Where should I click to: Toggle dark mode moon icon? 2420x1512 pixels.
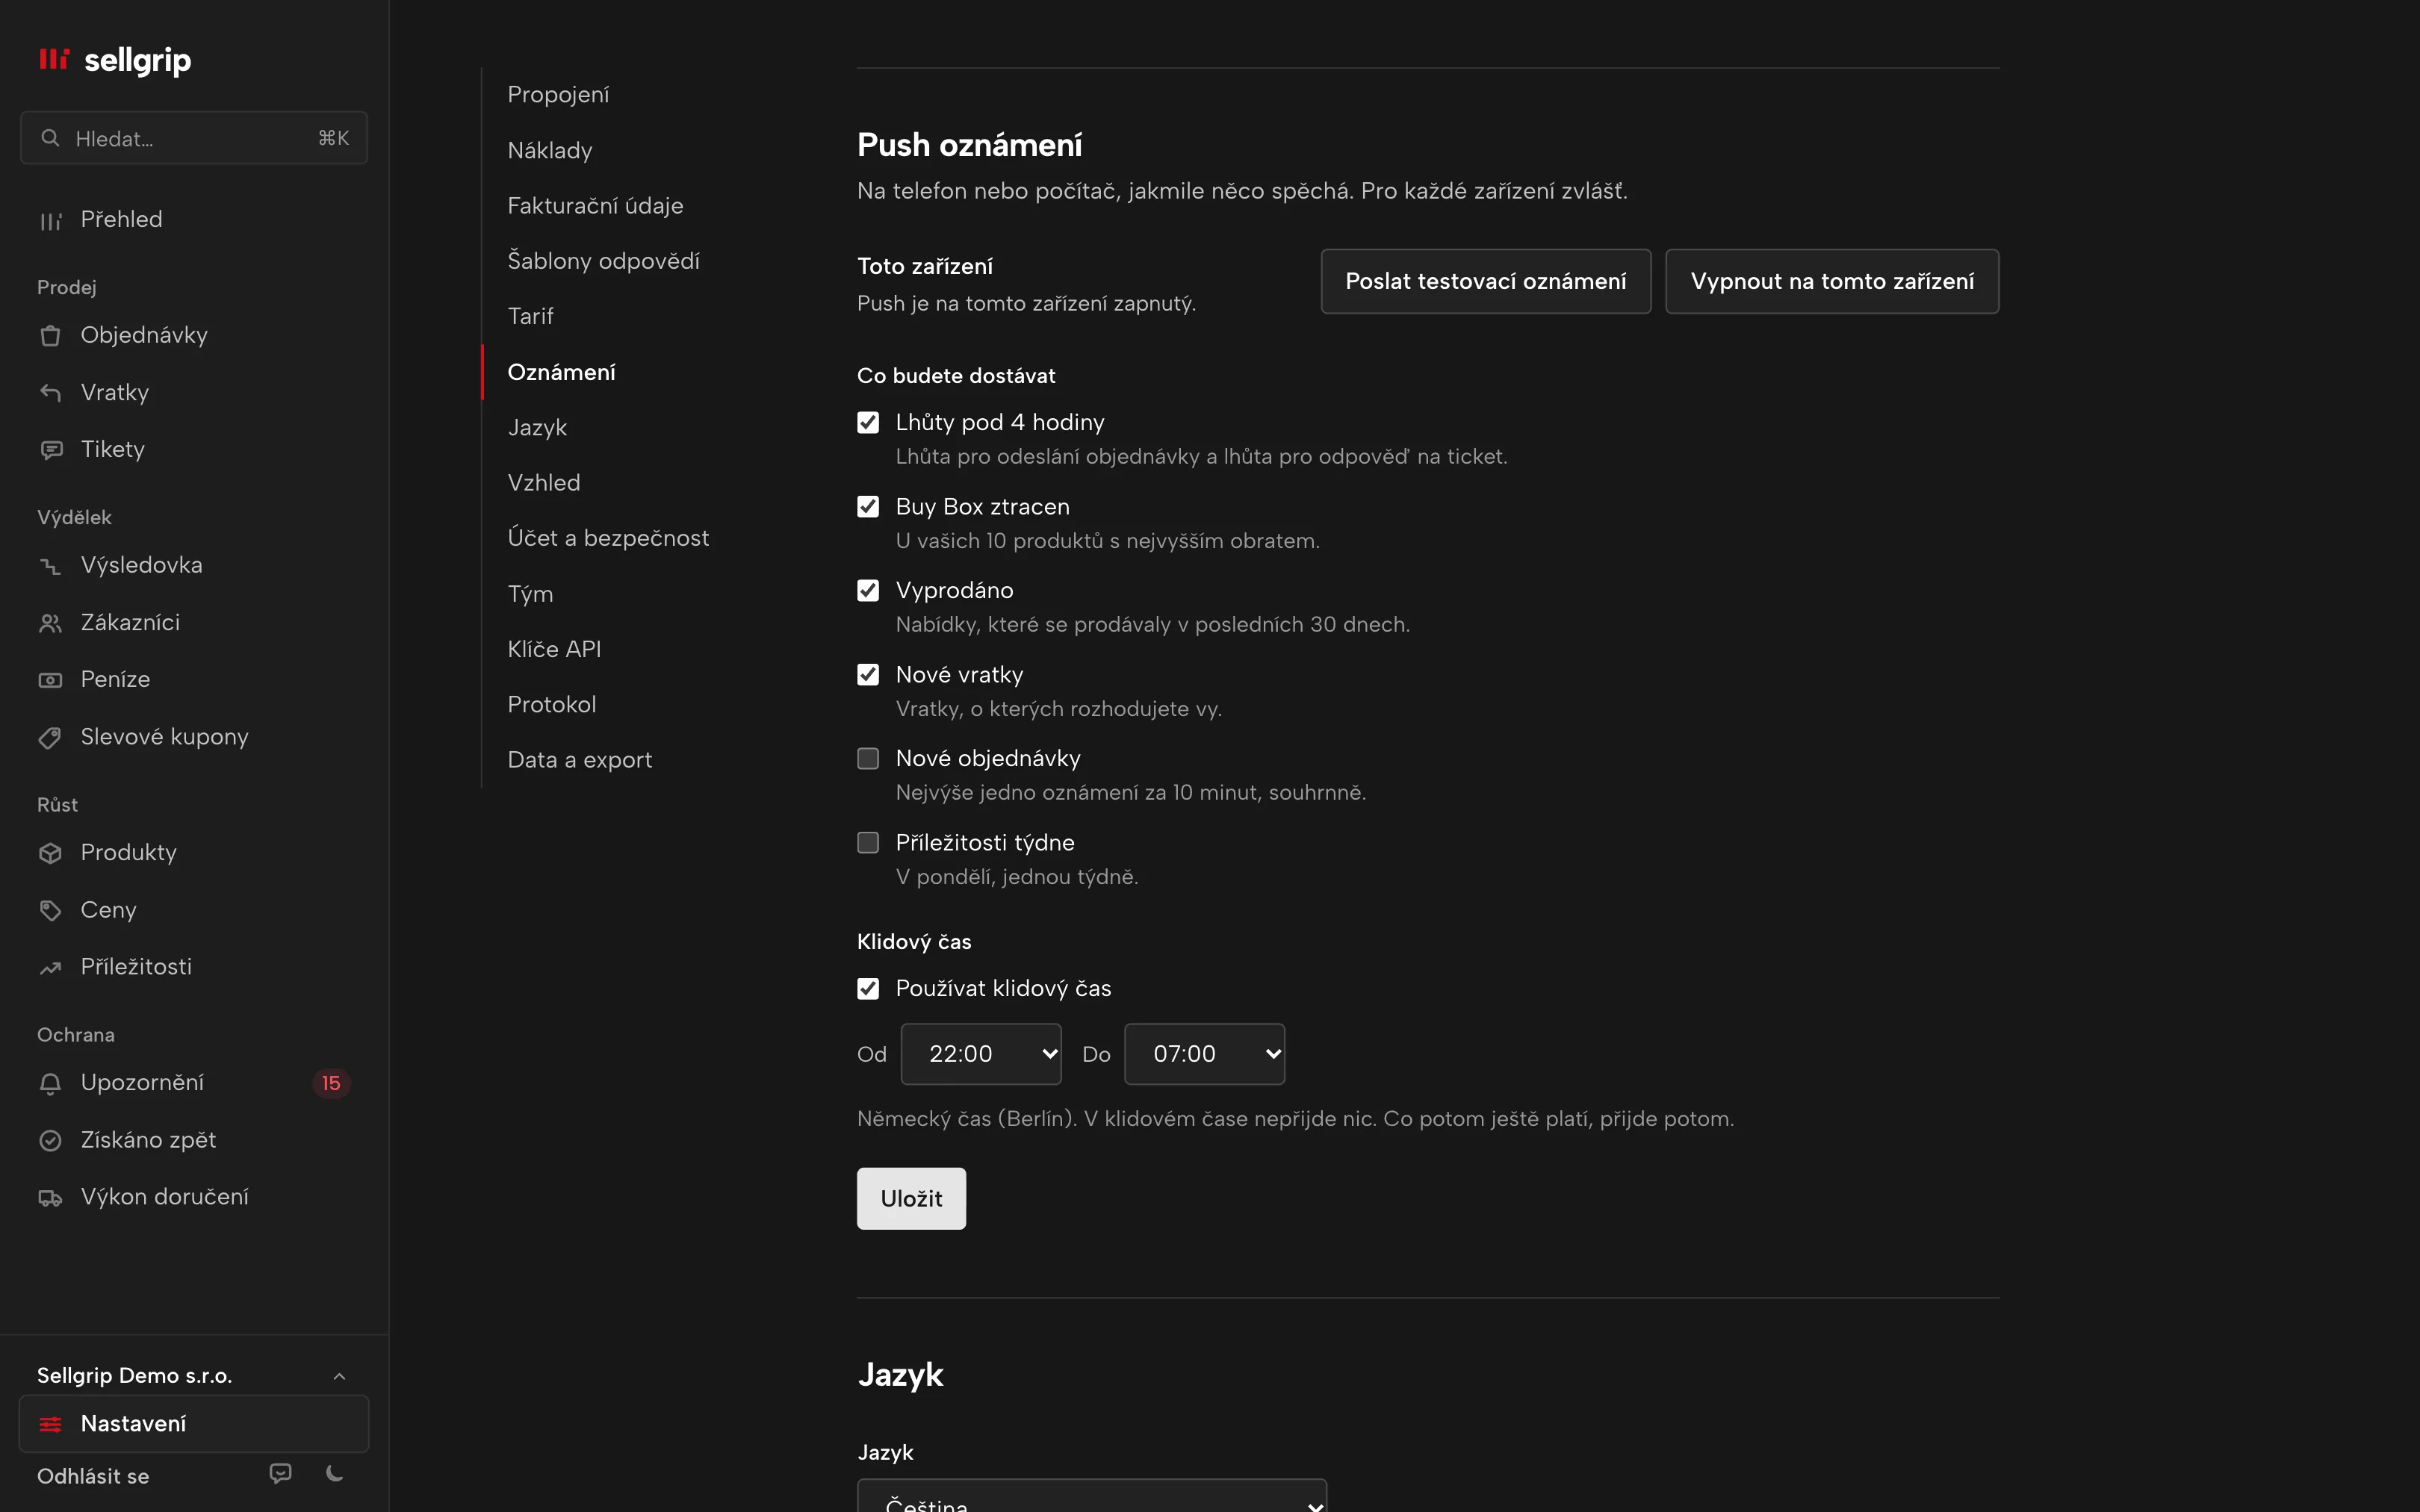335,1473
